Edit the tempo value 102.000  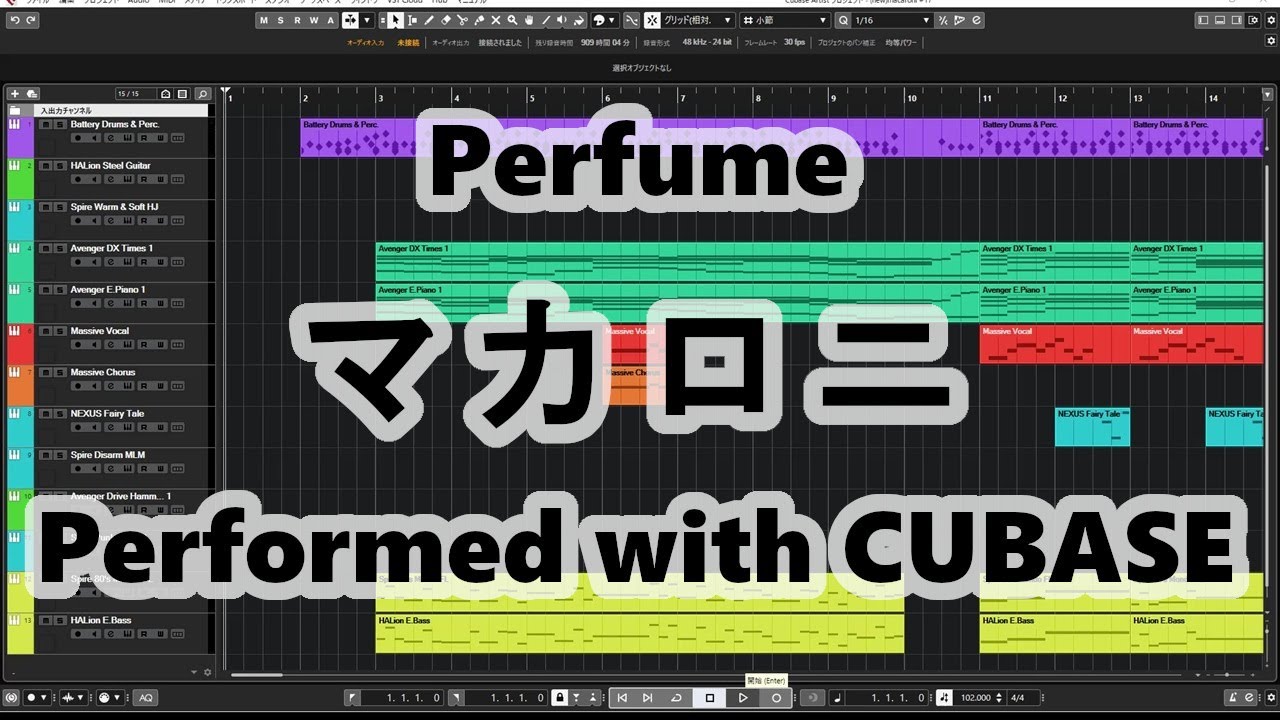[x=976, y=698]
